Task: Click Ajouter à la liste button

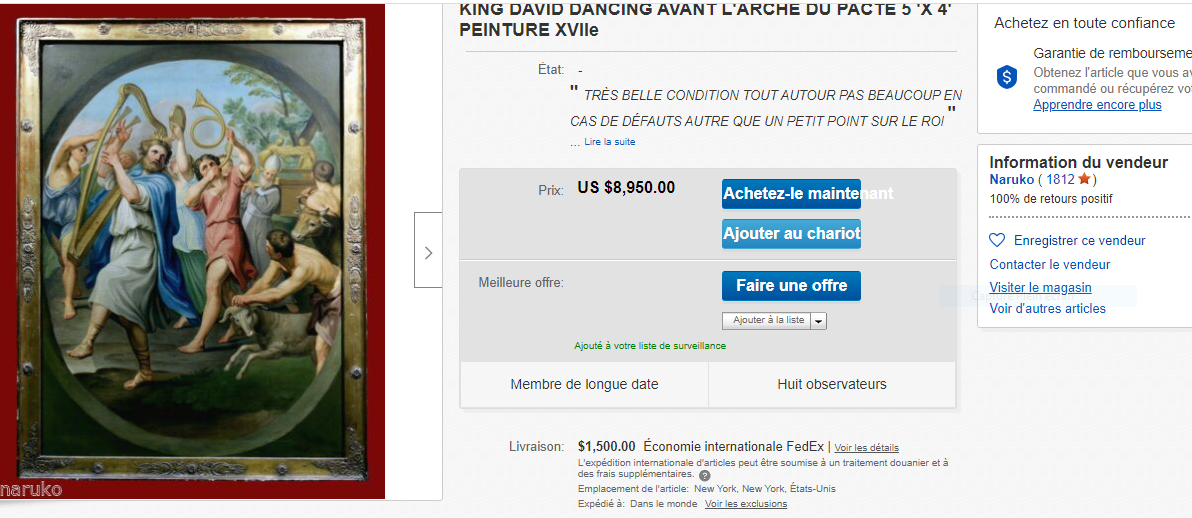Action: pos(767,321)
